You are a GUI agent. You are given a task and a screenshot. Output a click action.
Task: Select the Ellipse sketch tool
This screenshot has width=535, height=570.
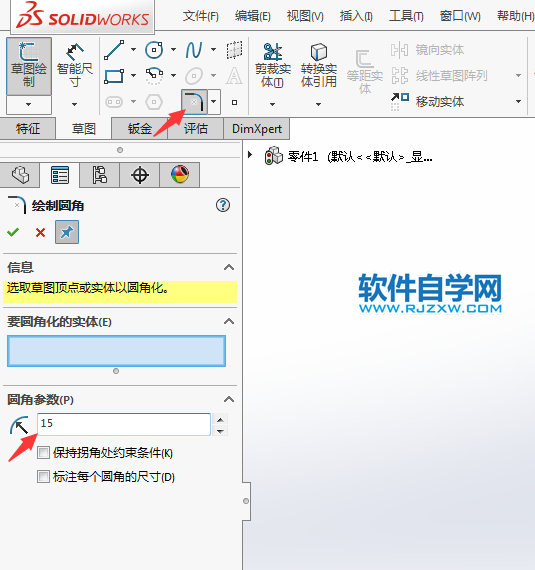point(194,76)
